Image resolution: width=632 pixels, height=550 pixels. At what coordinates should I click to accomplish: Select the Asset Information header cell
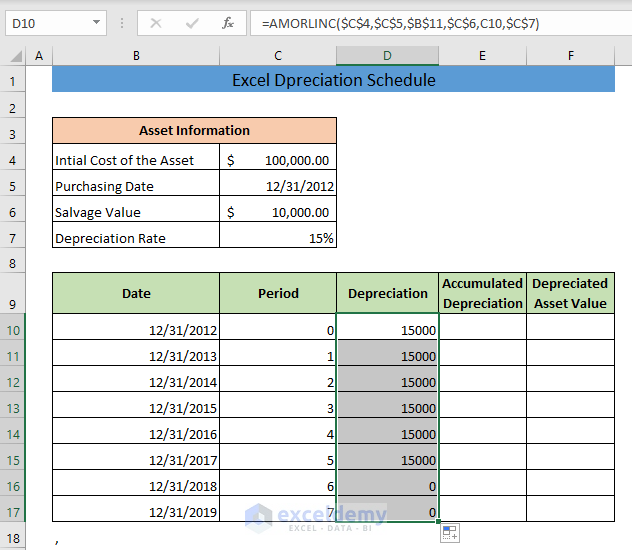pyautogui.click(x=194, y=130)
